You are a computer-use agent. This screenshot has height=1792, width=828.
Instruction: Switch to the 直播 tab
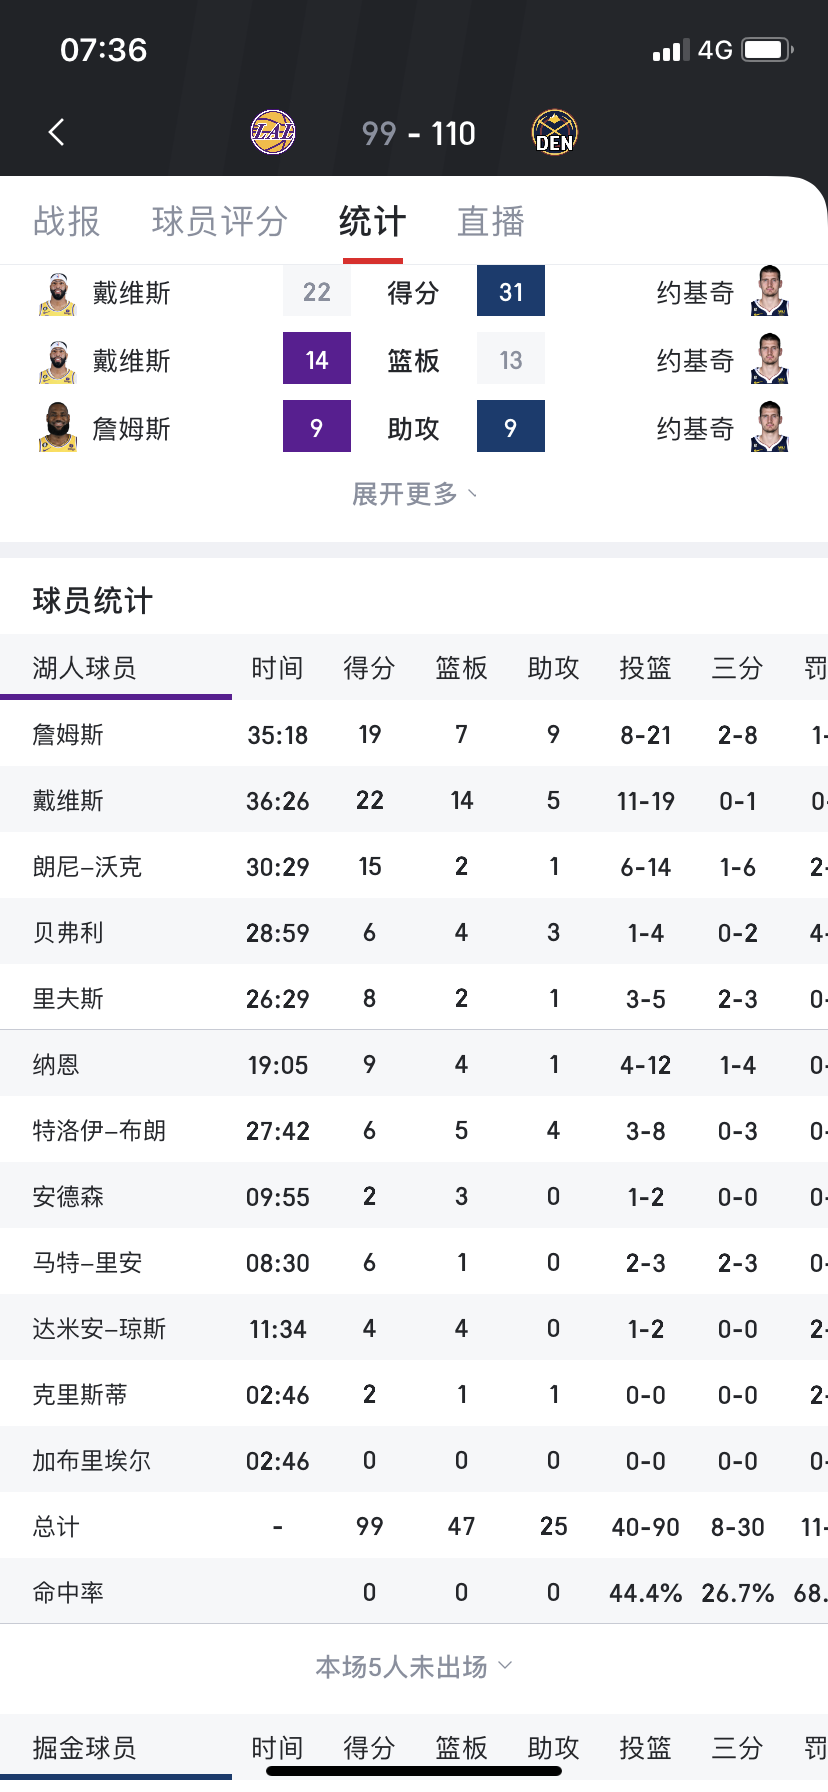[x=489, y=221]
